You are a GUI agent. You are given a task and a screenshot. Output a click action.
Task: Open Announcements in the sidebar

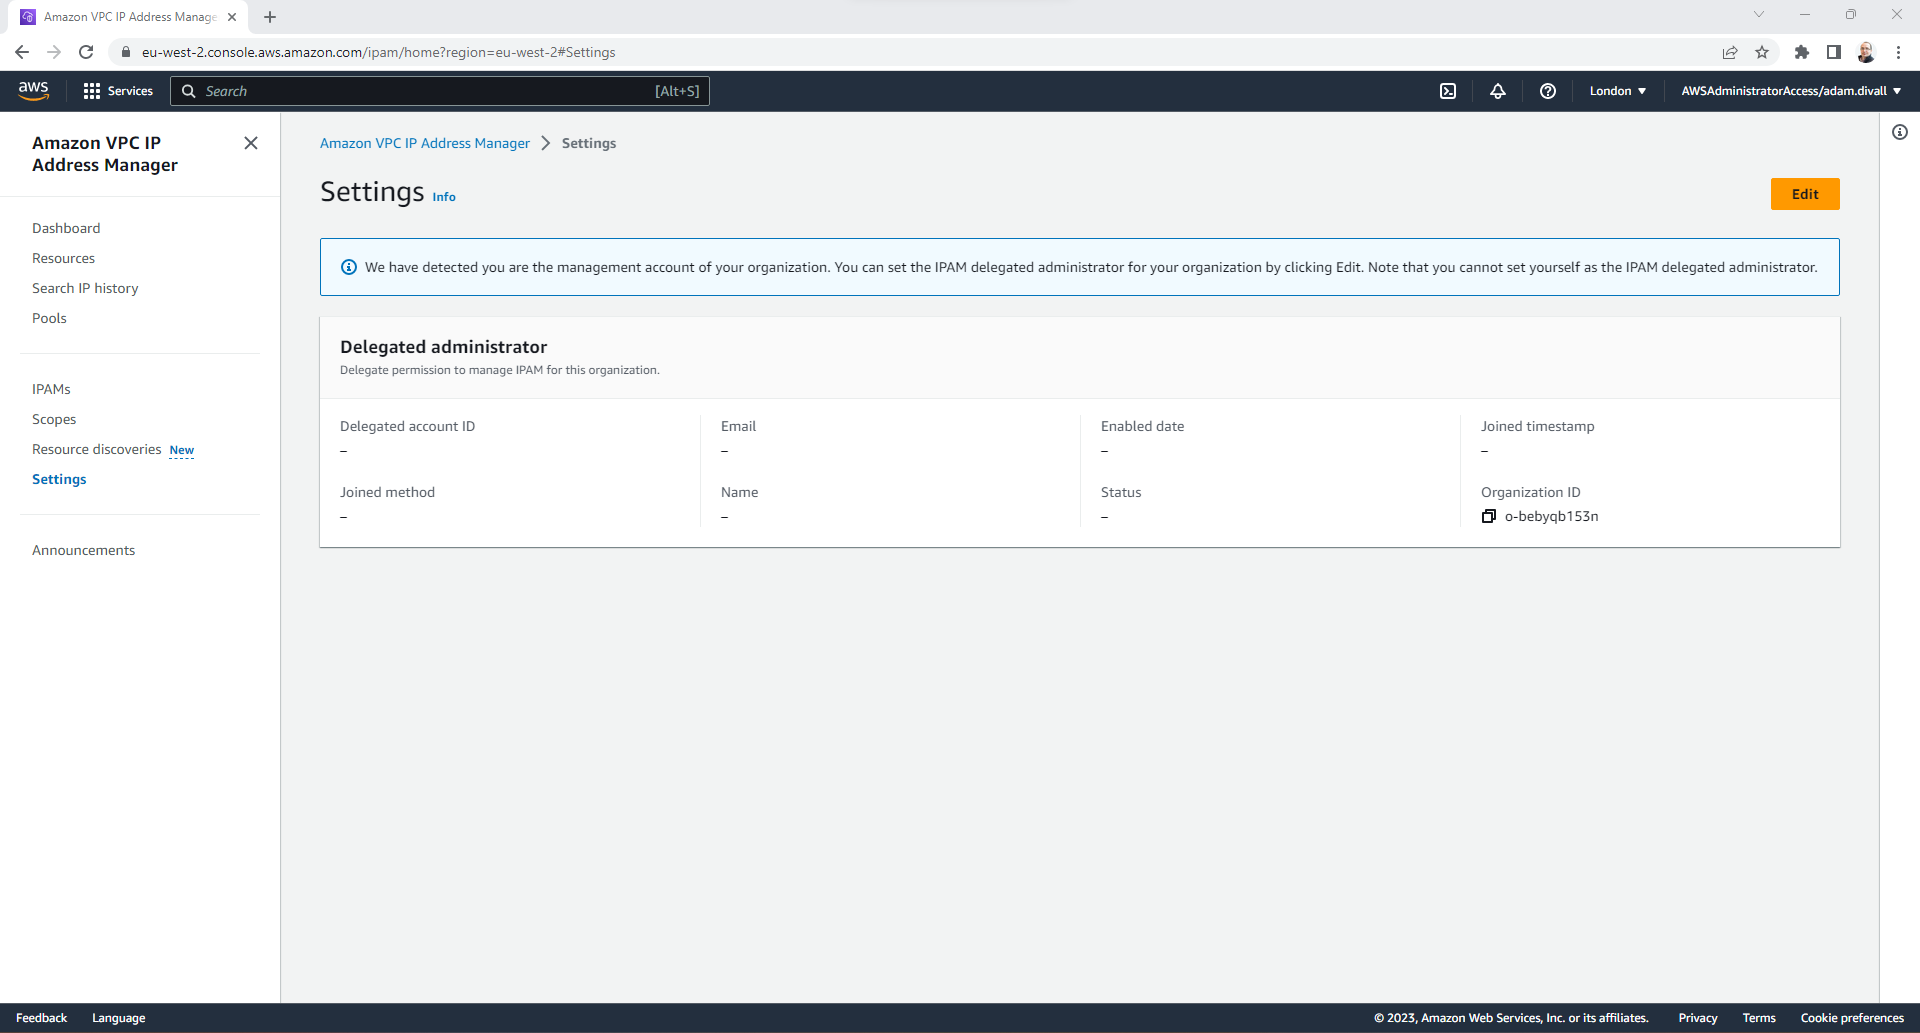click(x=83, y=550)
